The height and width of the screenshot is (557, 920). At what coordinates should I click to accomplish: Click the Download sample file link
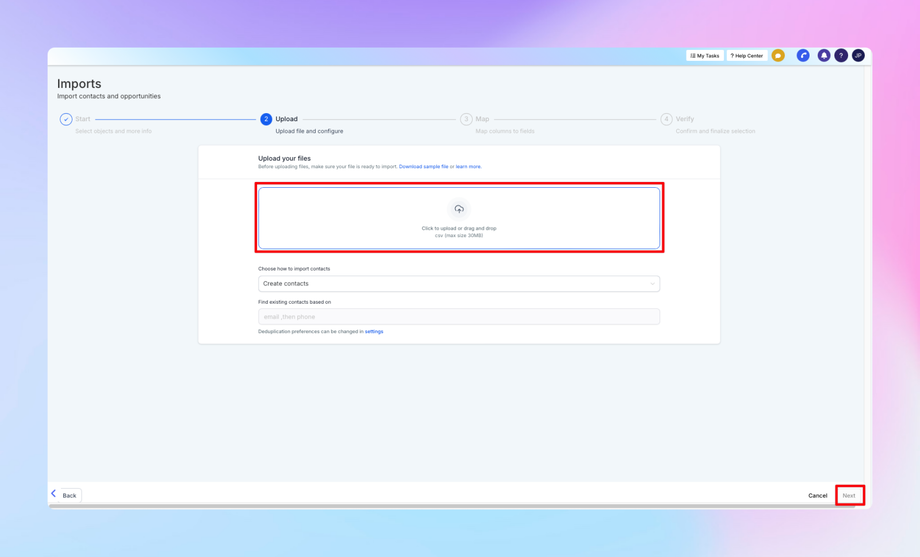point(424,167)
